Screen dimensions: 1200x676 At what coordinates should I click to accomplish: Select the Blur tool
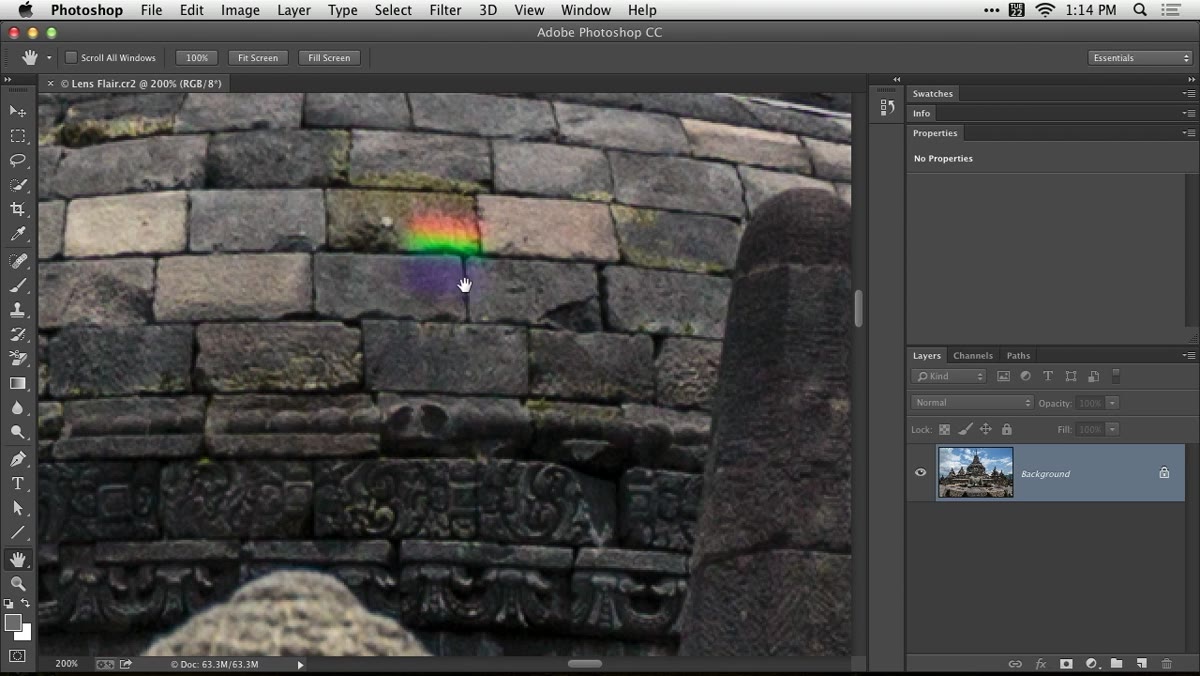click(x=18, y=408)
